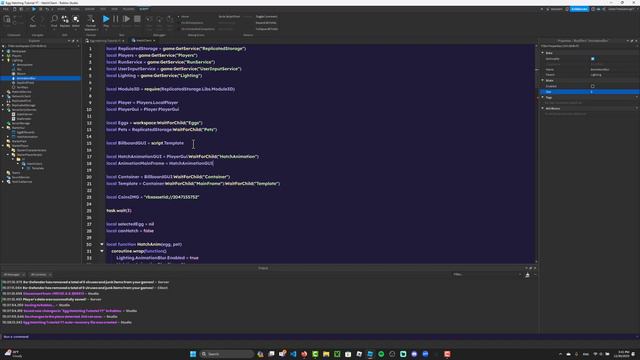Screen dimensions: 640x360
Task: Click the Filter workspace field in Explorer
Action: tap(40, 46)
